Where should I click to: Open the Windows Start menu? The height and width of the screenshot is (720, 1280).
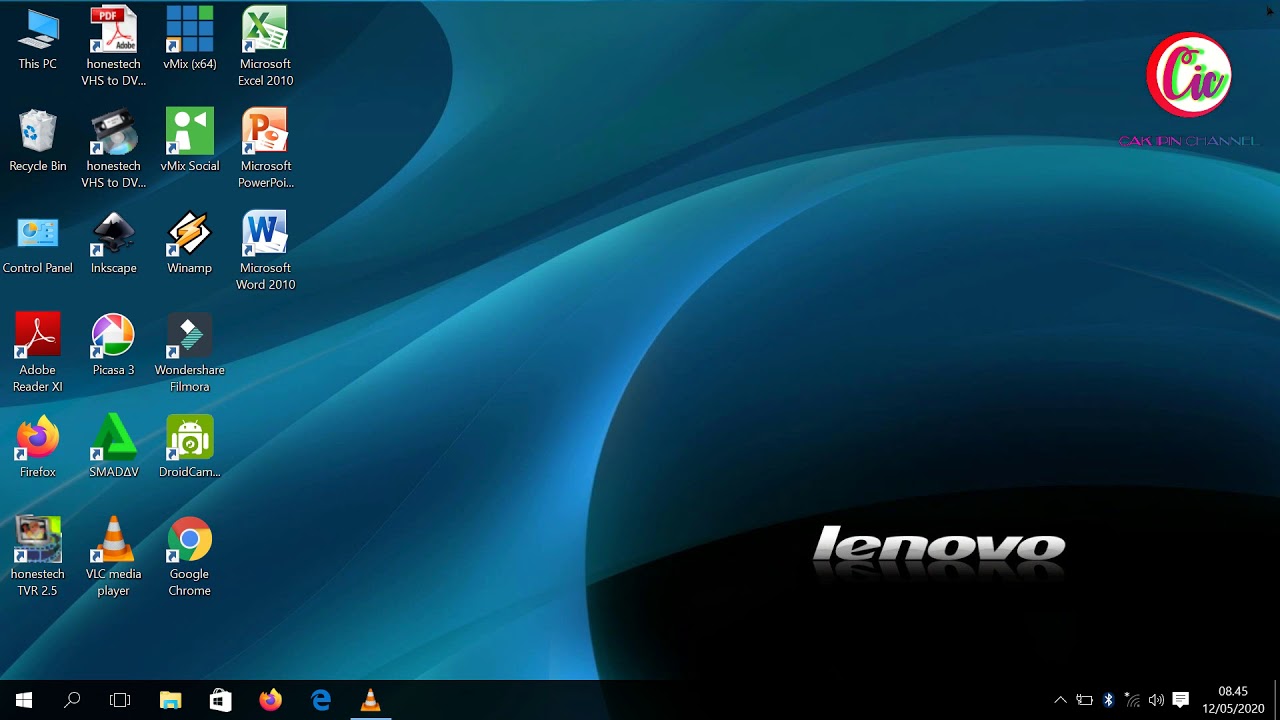[x=24, y=700]
